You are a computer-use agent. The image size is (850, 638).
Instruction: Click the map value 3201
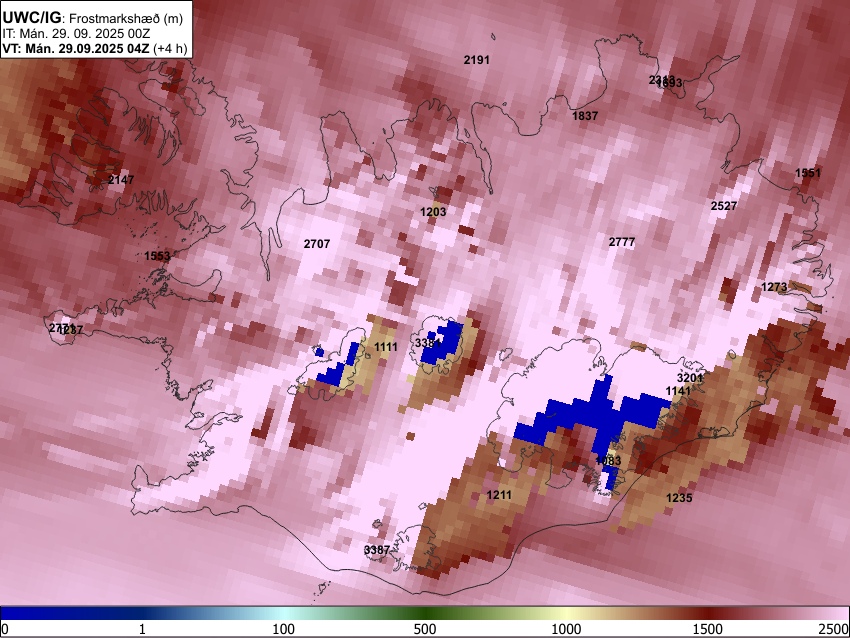(x=690, y=378)
